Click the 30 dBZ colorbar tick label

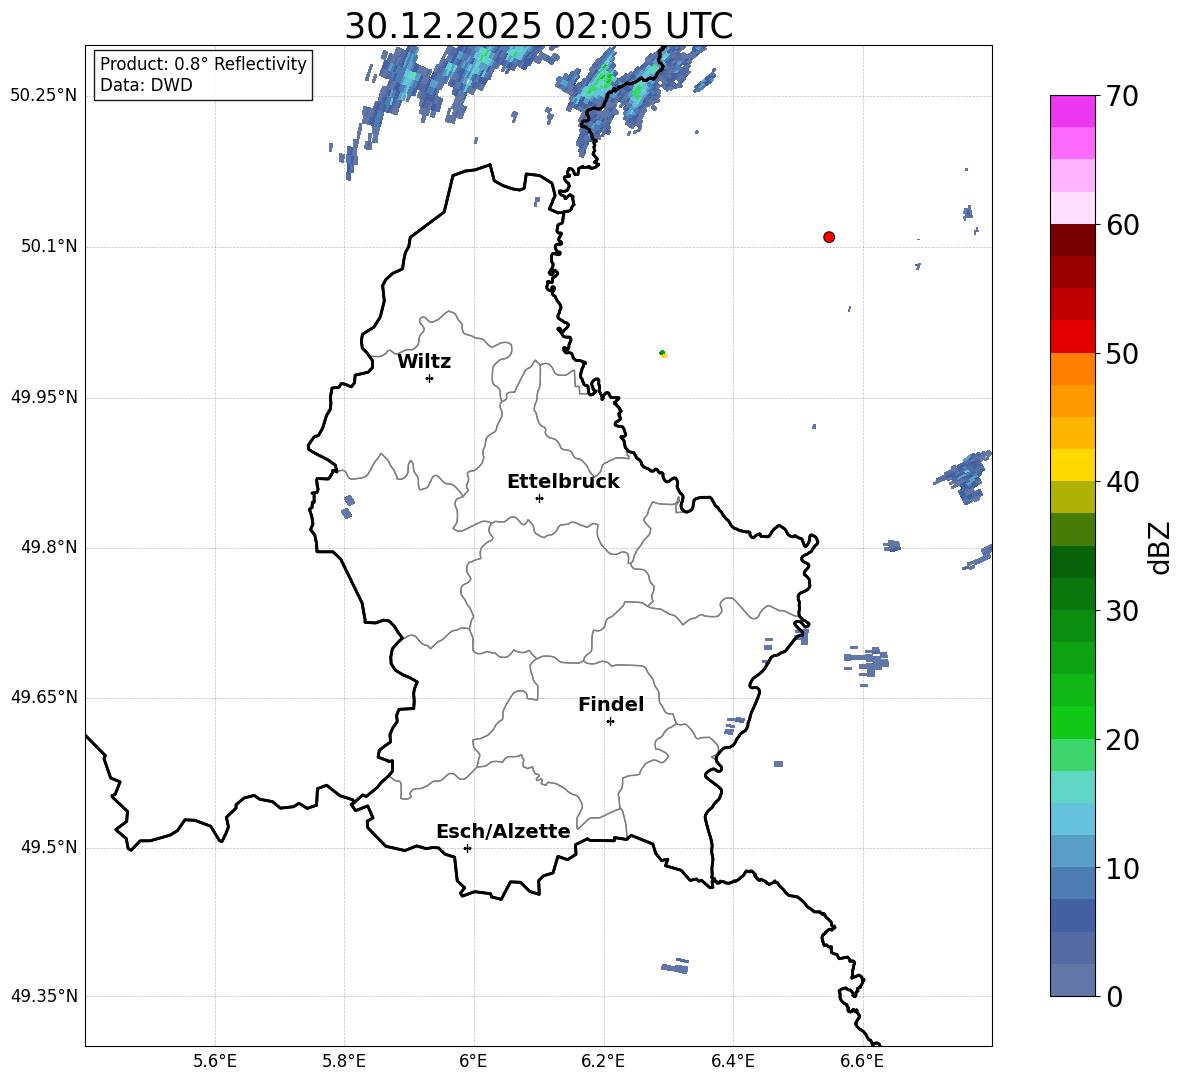point(1122,611)
